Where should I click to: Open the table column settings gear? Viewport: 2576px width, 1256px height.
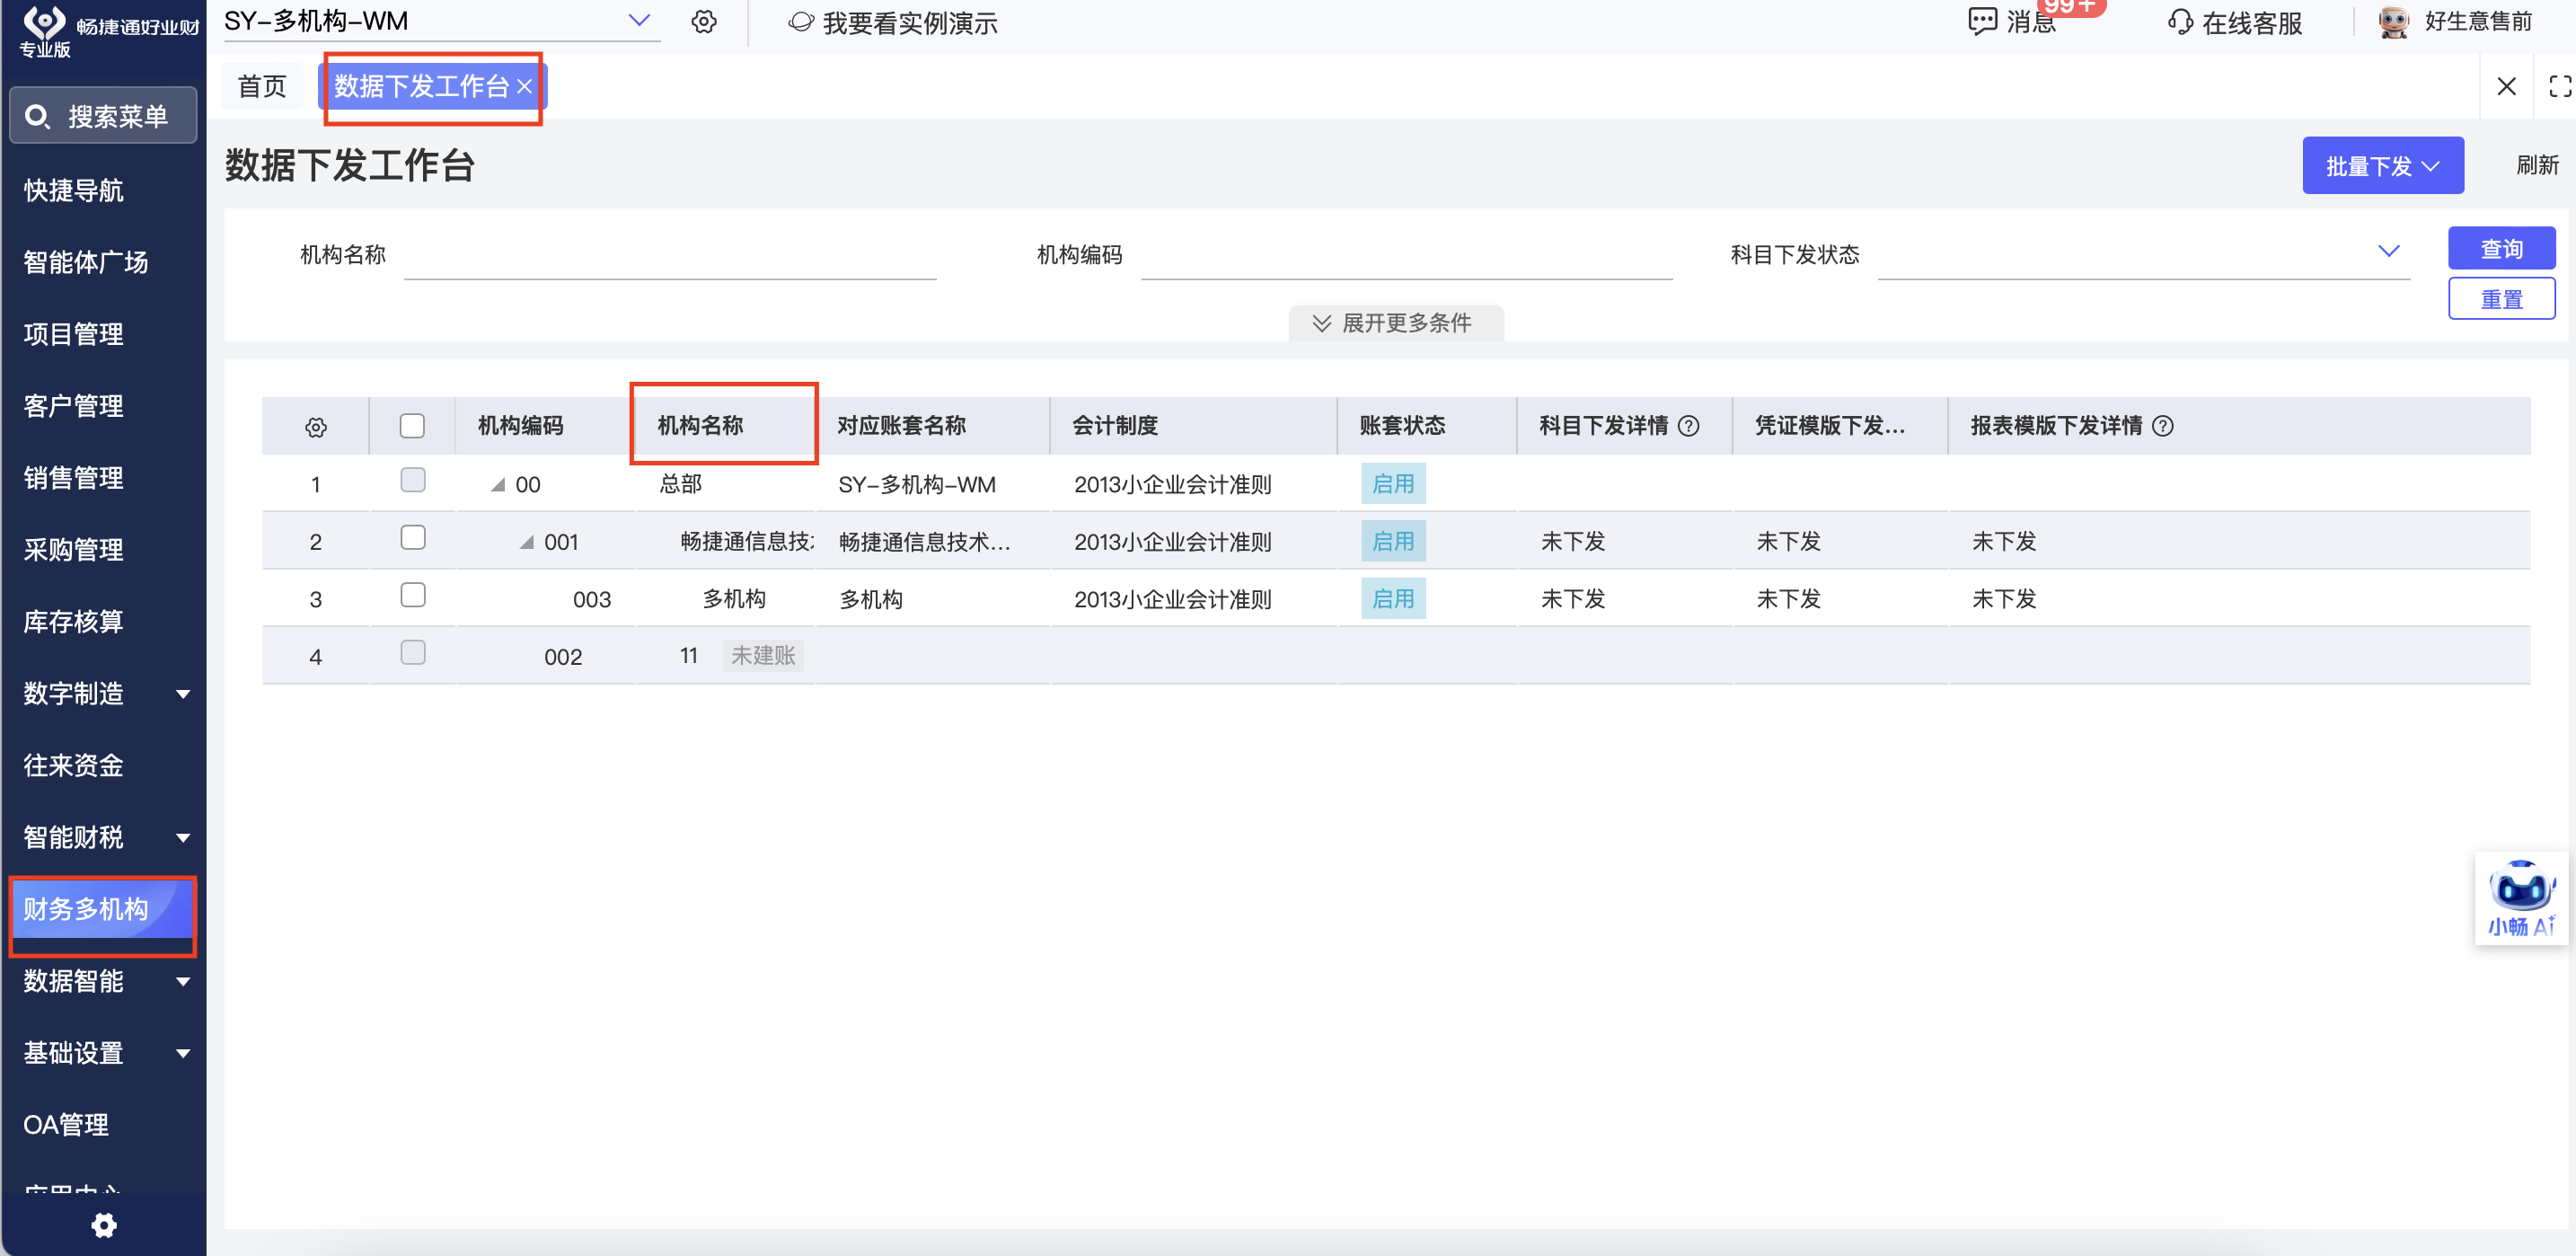tap(316, 427)
